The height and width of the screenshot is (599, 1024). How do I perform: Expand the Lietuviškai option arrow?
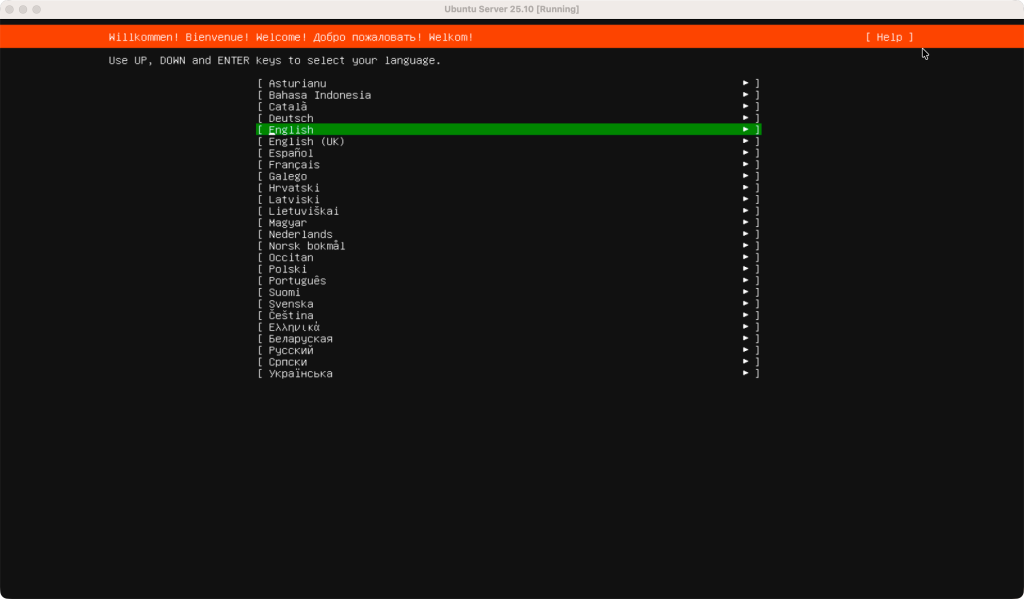(746, 211)
